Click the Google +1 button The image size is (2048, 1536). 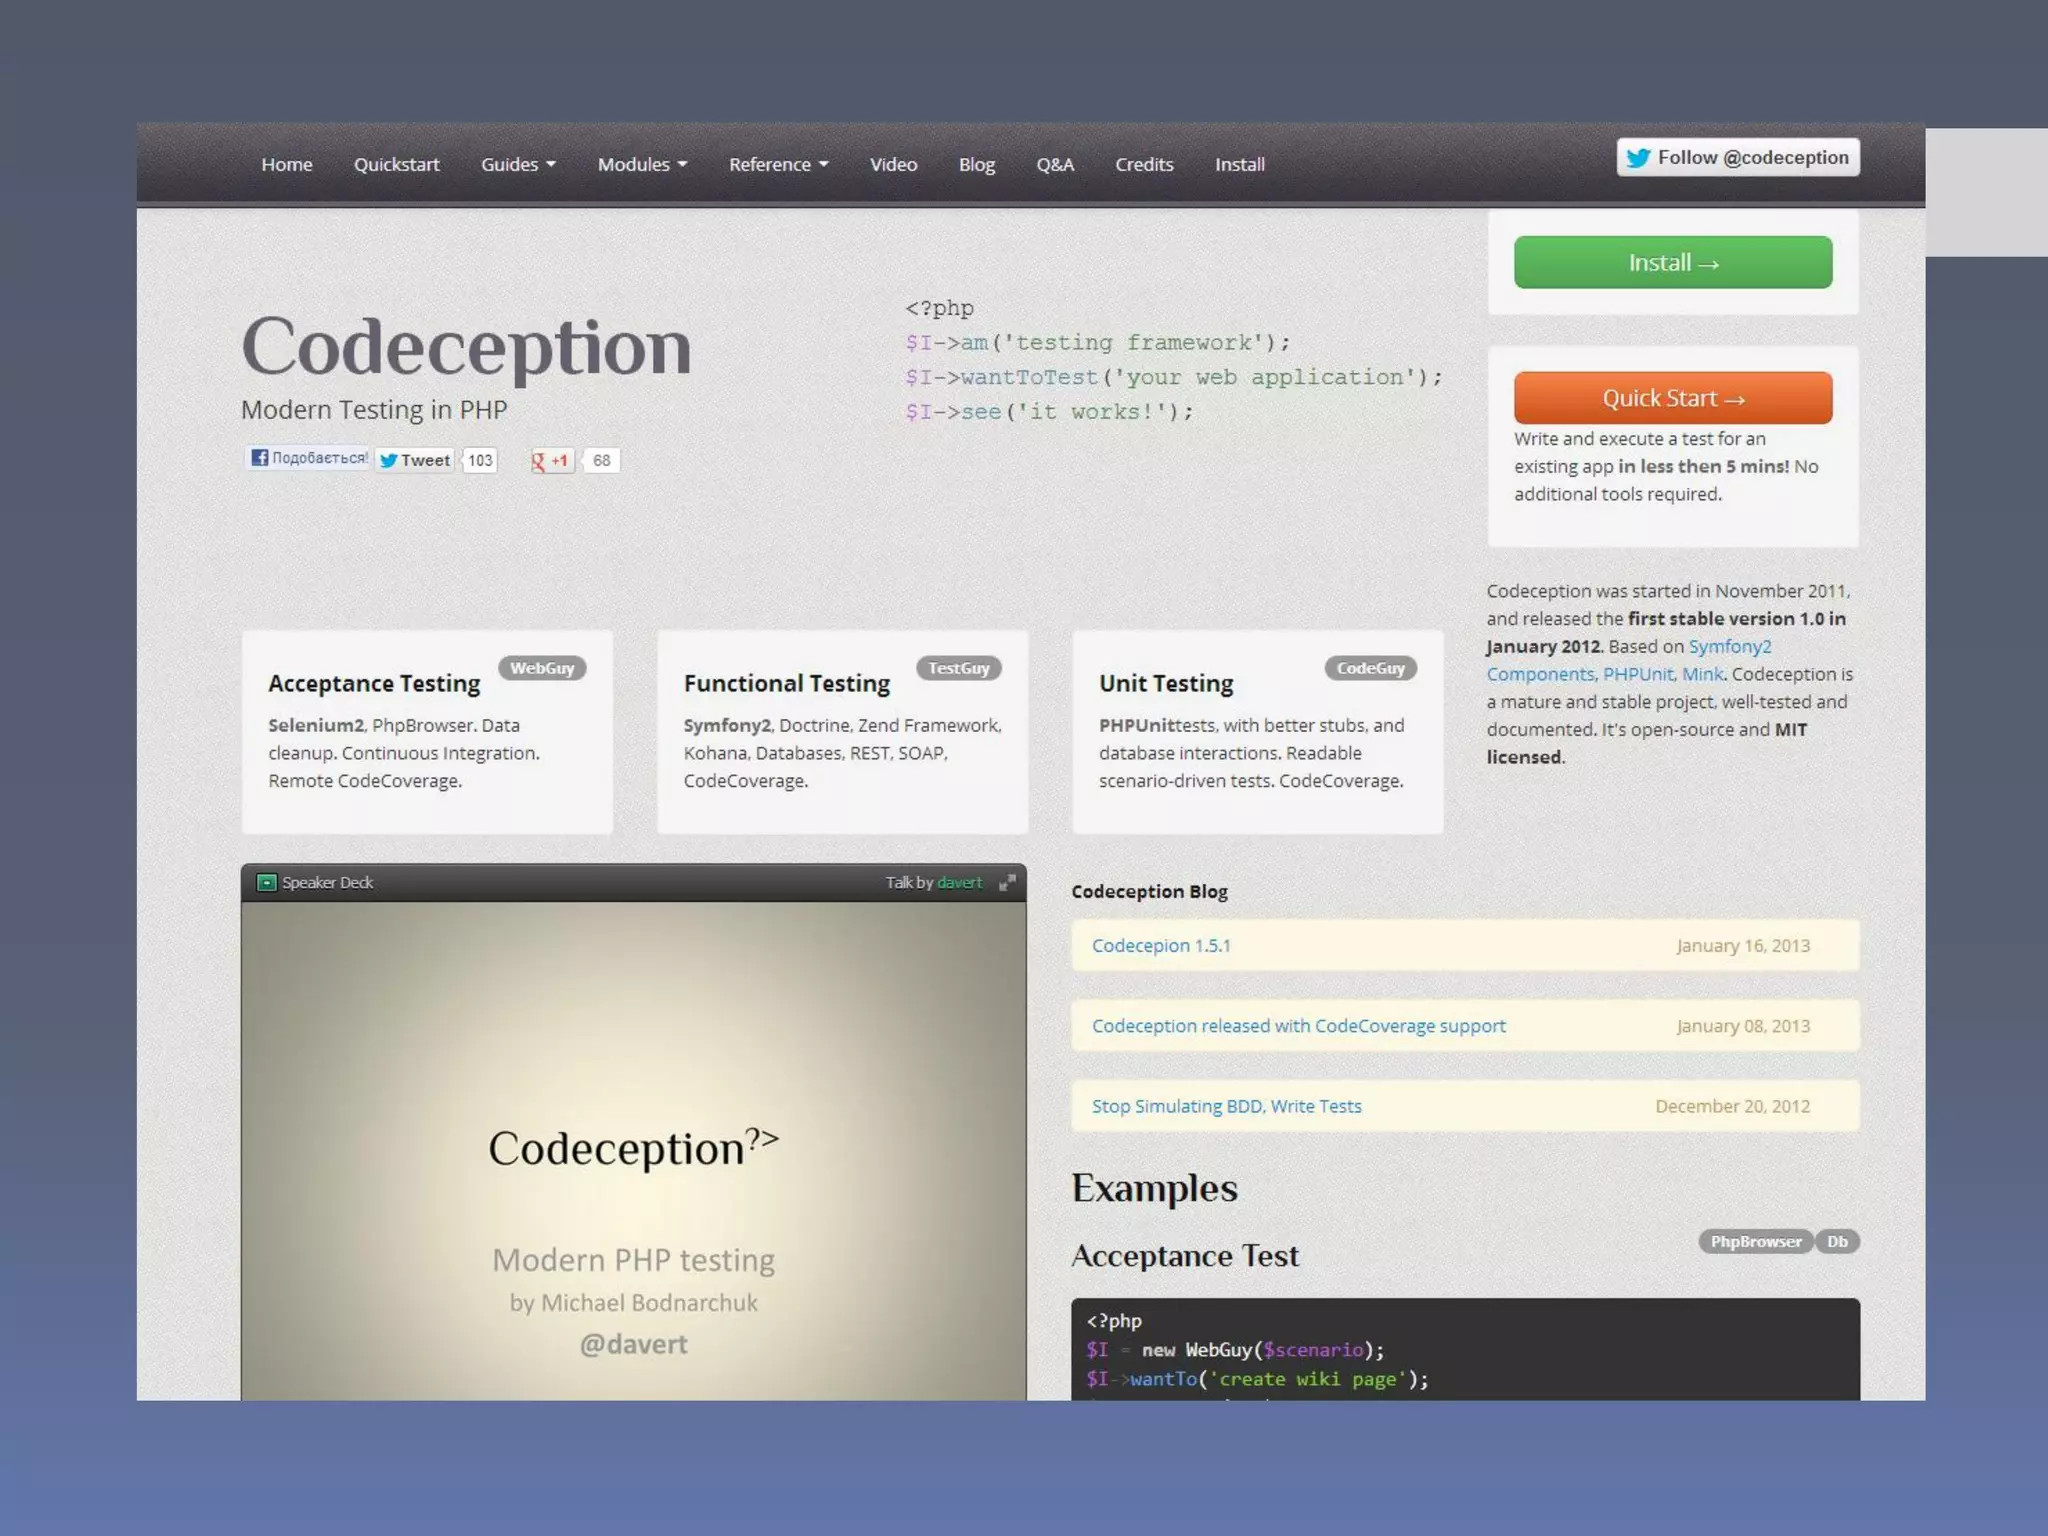point(551,460)
